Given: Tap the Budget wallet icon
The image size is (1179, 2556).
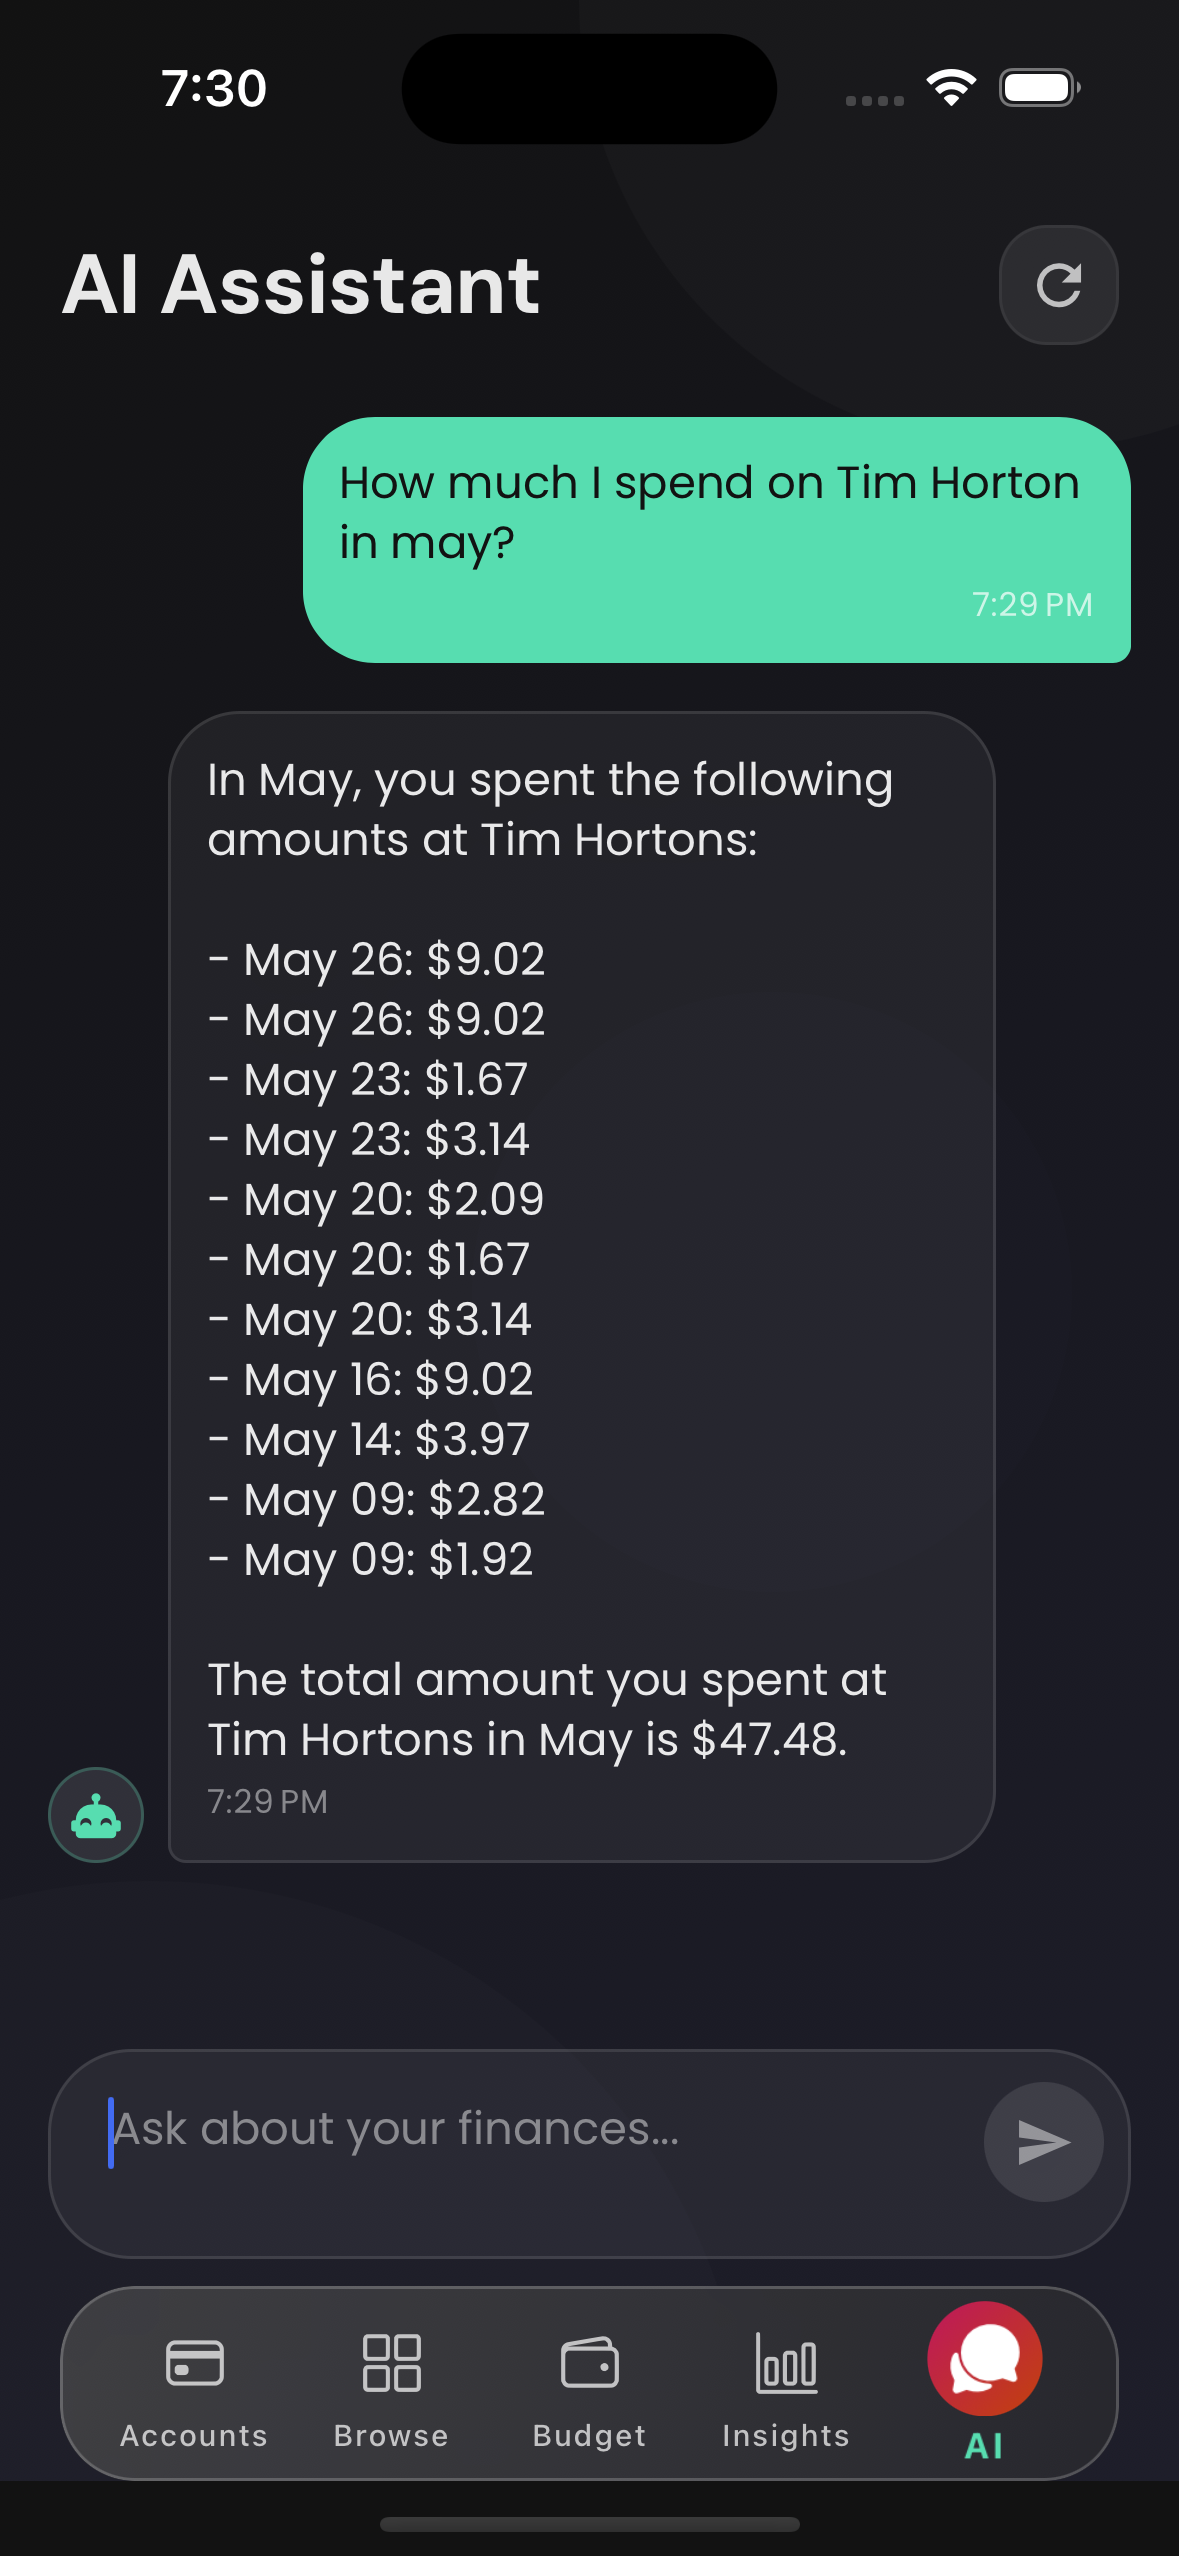Looking at the screenshot, I should click(589, 2363).
